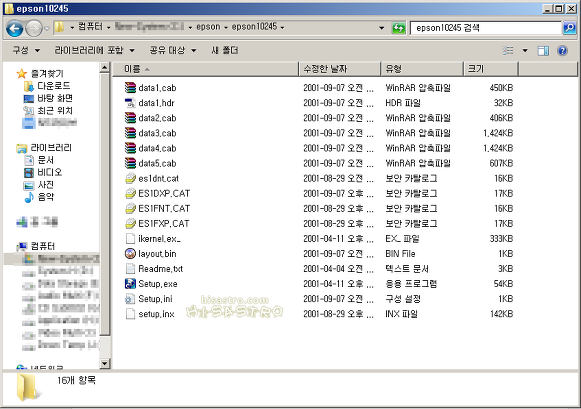Open the 사진 library
This screenshot has height=409, width=581.
46,184
